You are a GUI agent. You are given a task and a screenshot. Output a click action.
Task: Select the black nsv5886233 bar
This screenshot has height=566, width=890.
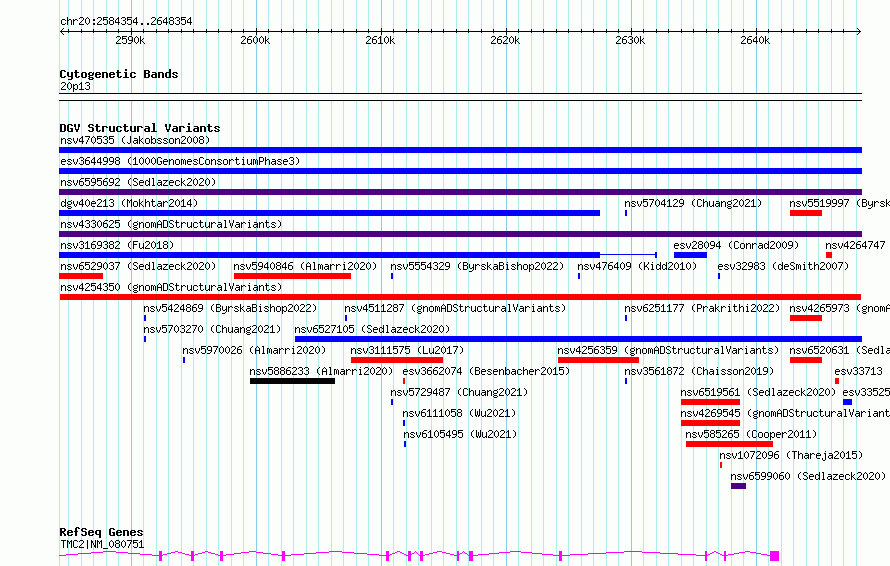coord(292,381)
